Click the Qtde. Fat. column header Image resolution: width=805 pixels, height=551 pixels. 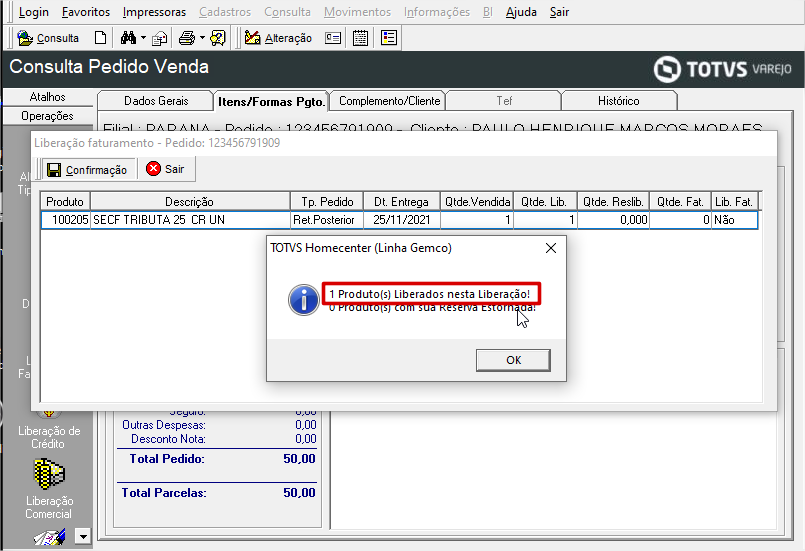pos(680,202)
